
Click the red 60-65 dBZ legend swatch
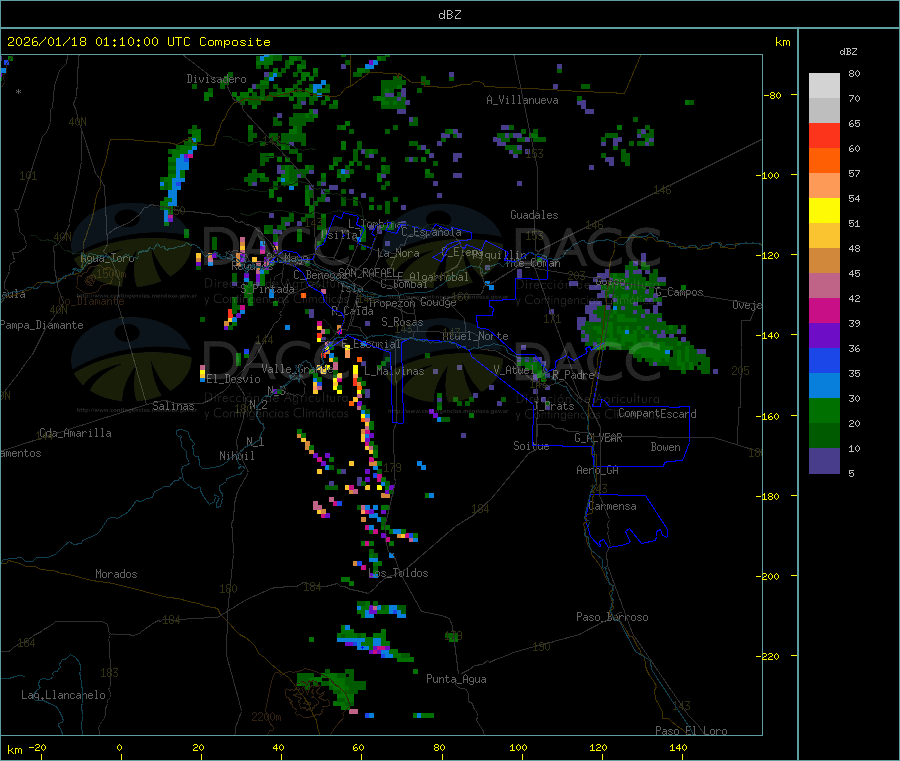pos(824,135)
